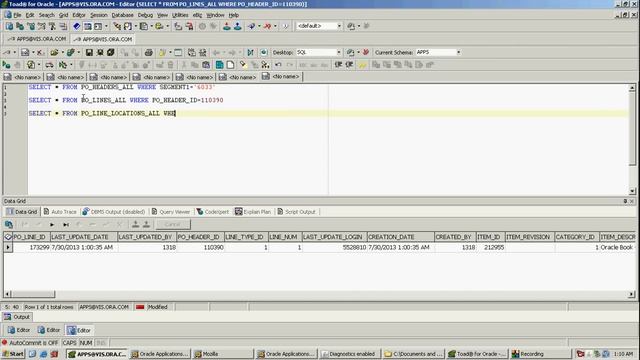Screen dimensions: 640x360
Task: Click the PO_LINE_ID column header
Action: click(x=31, y=237)
